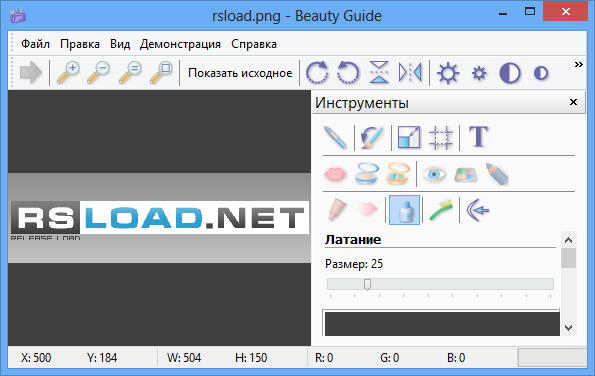
Task: Decrease contrast with the small half-circle icon
Action: point(541,73)
